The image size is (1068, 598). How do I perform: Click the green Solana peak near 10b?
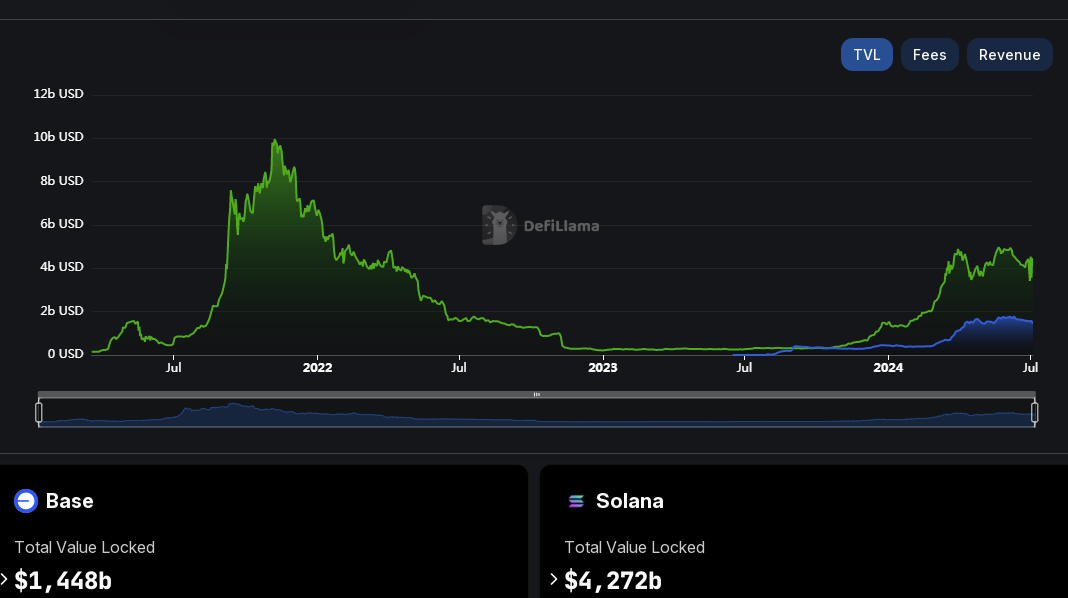tap(274, 142)
